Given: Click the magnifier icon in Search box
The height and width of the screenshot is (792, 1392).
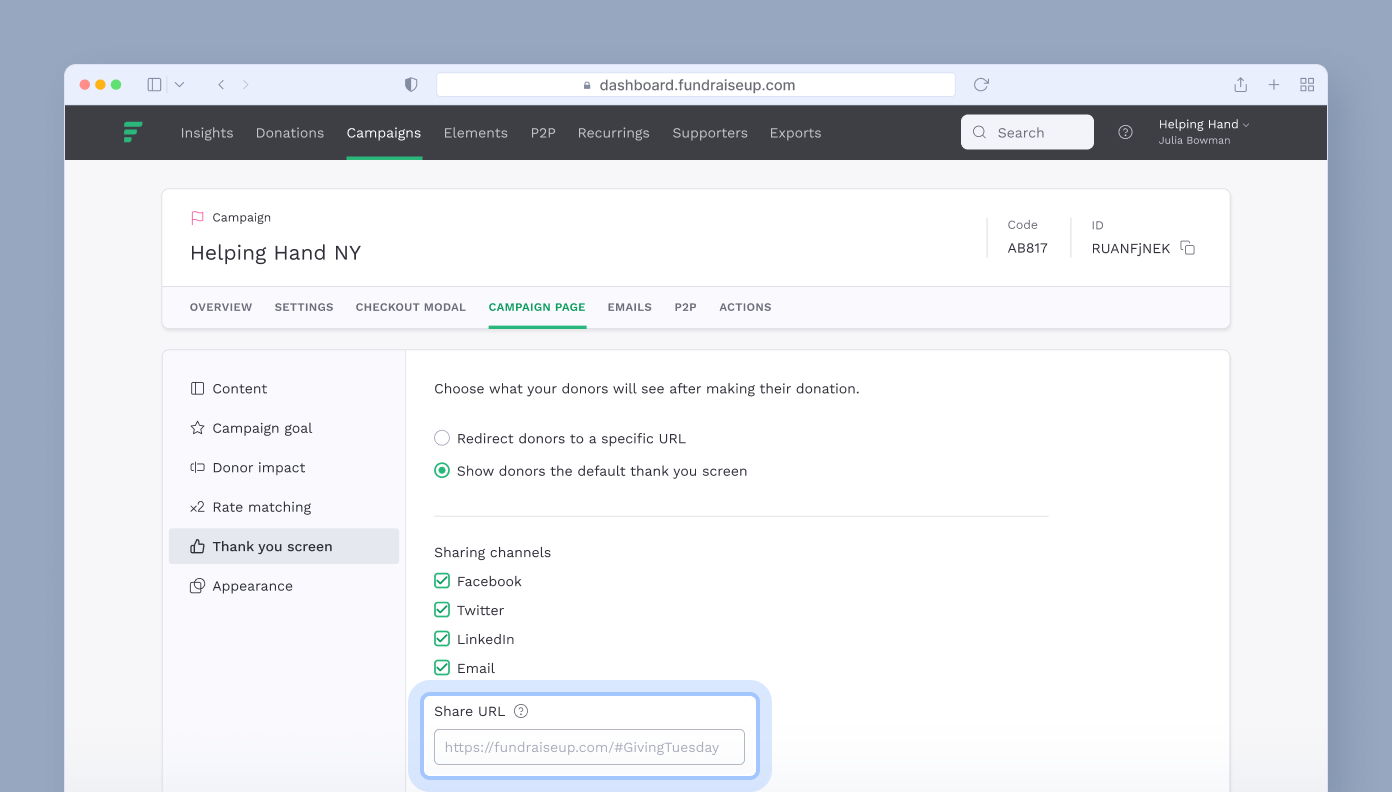Looking at the screenshot, I should point(979,132).
